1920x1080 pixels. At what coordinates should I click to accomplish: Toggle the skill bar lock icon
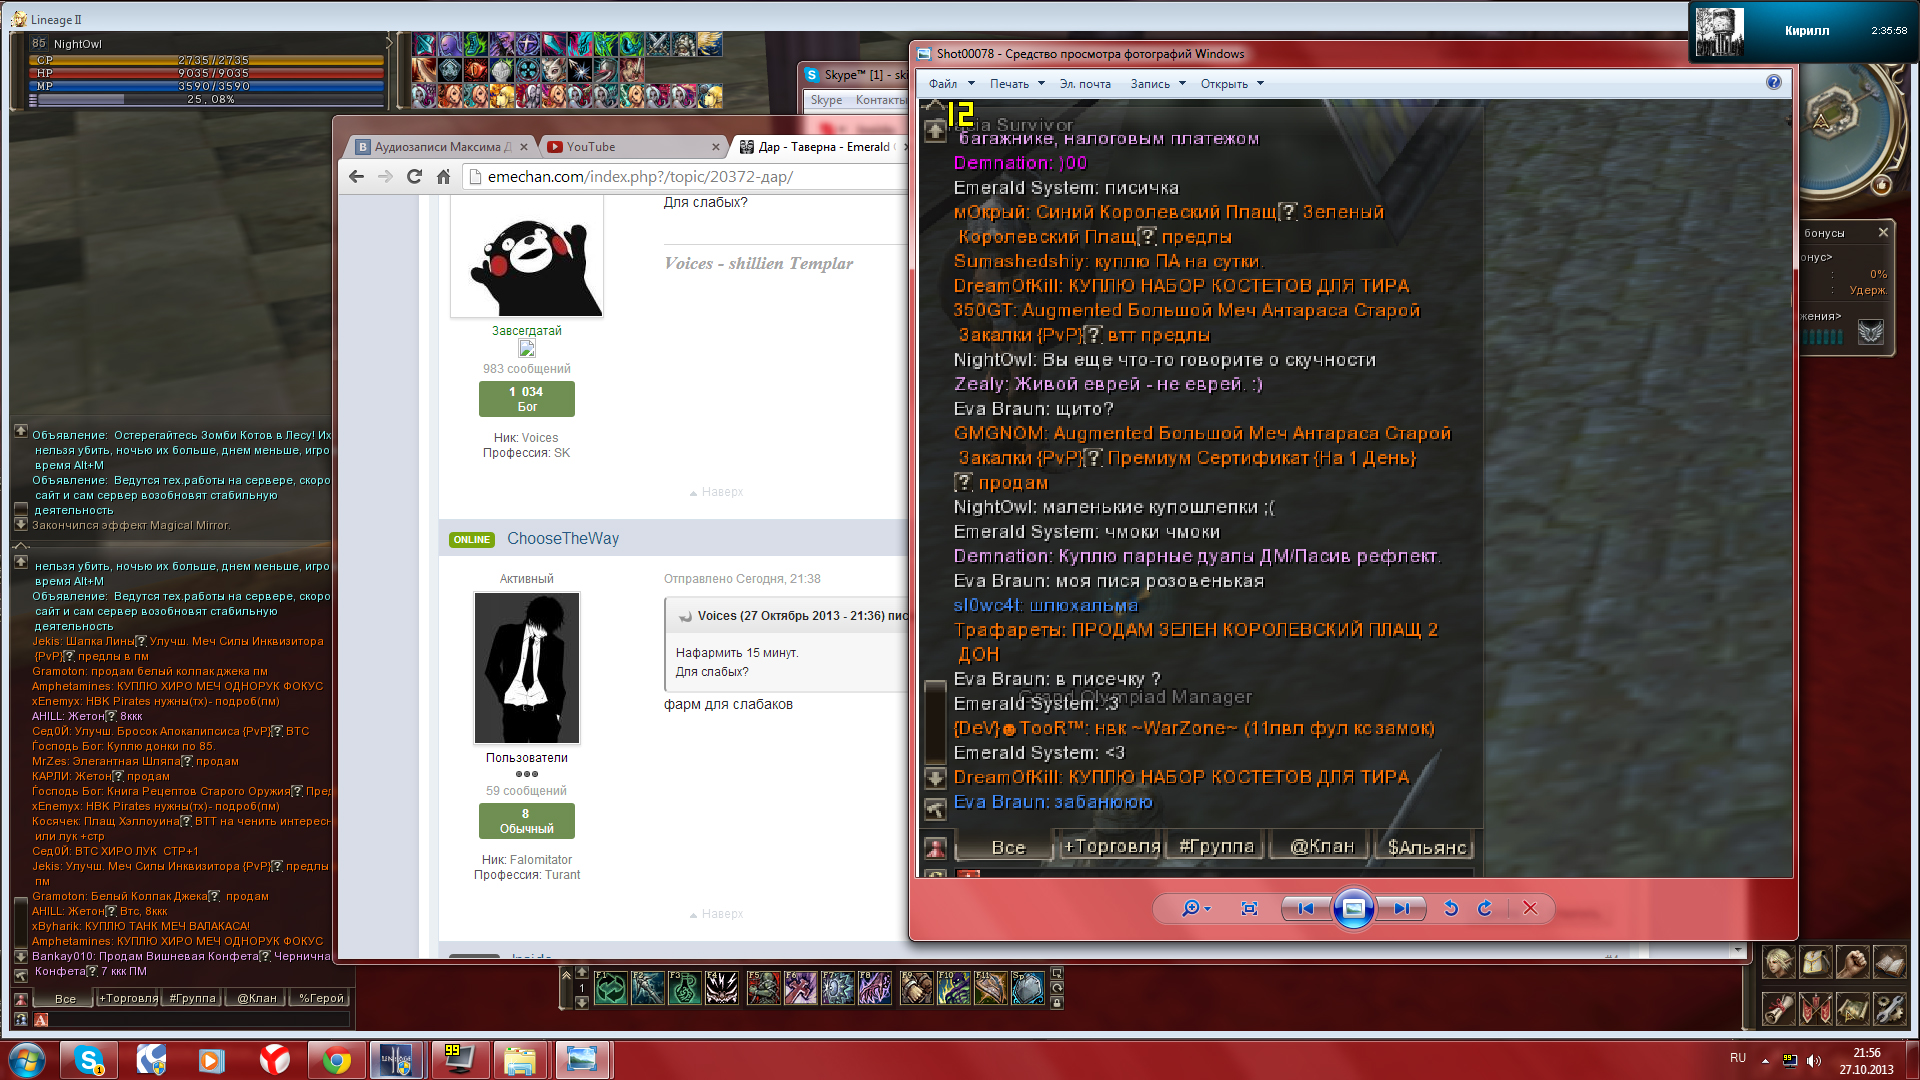pyautogui.click(x=1057, y=1002)
